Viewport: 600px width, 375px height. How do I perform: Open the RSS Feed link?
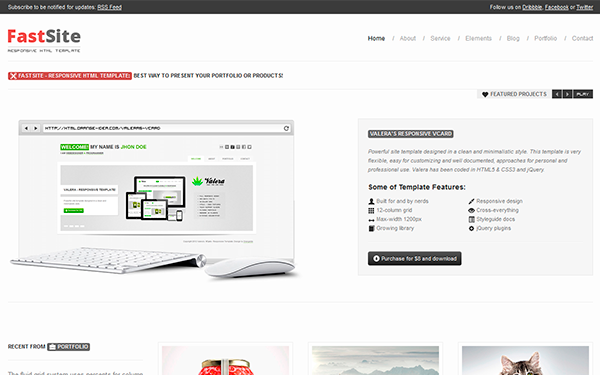pos(109,7)
